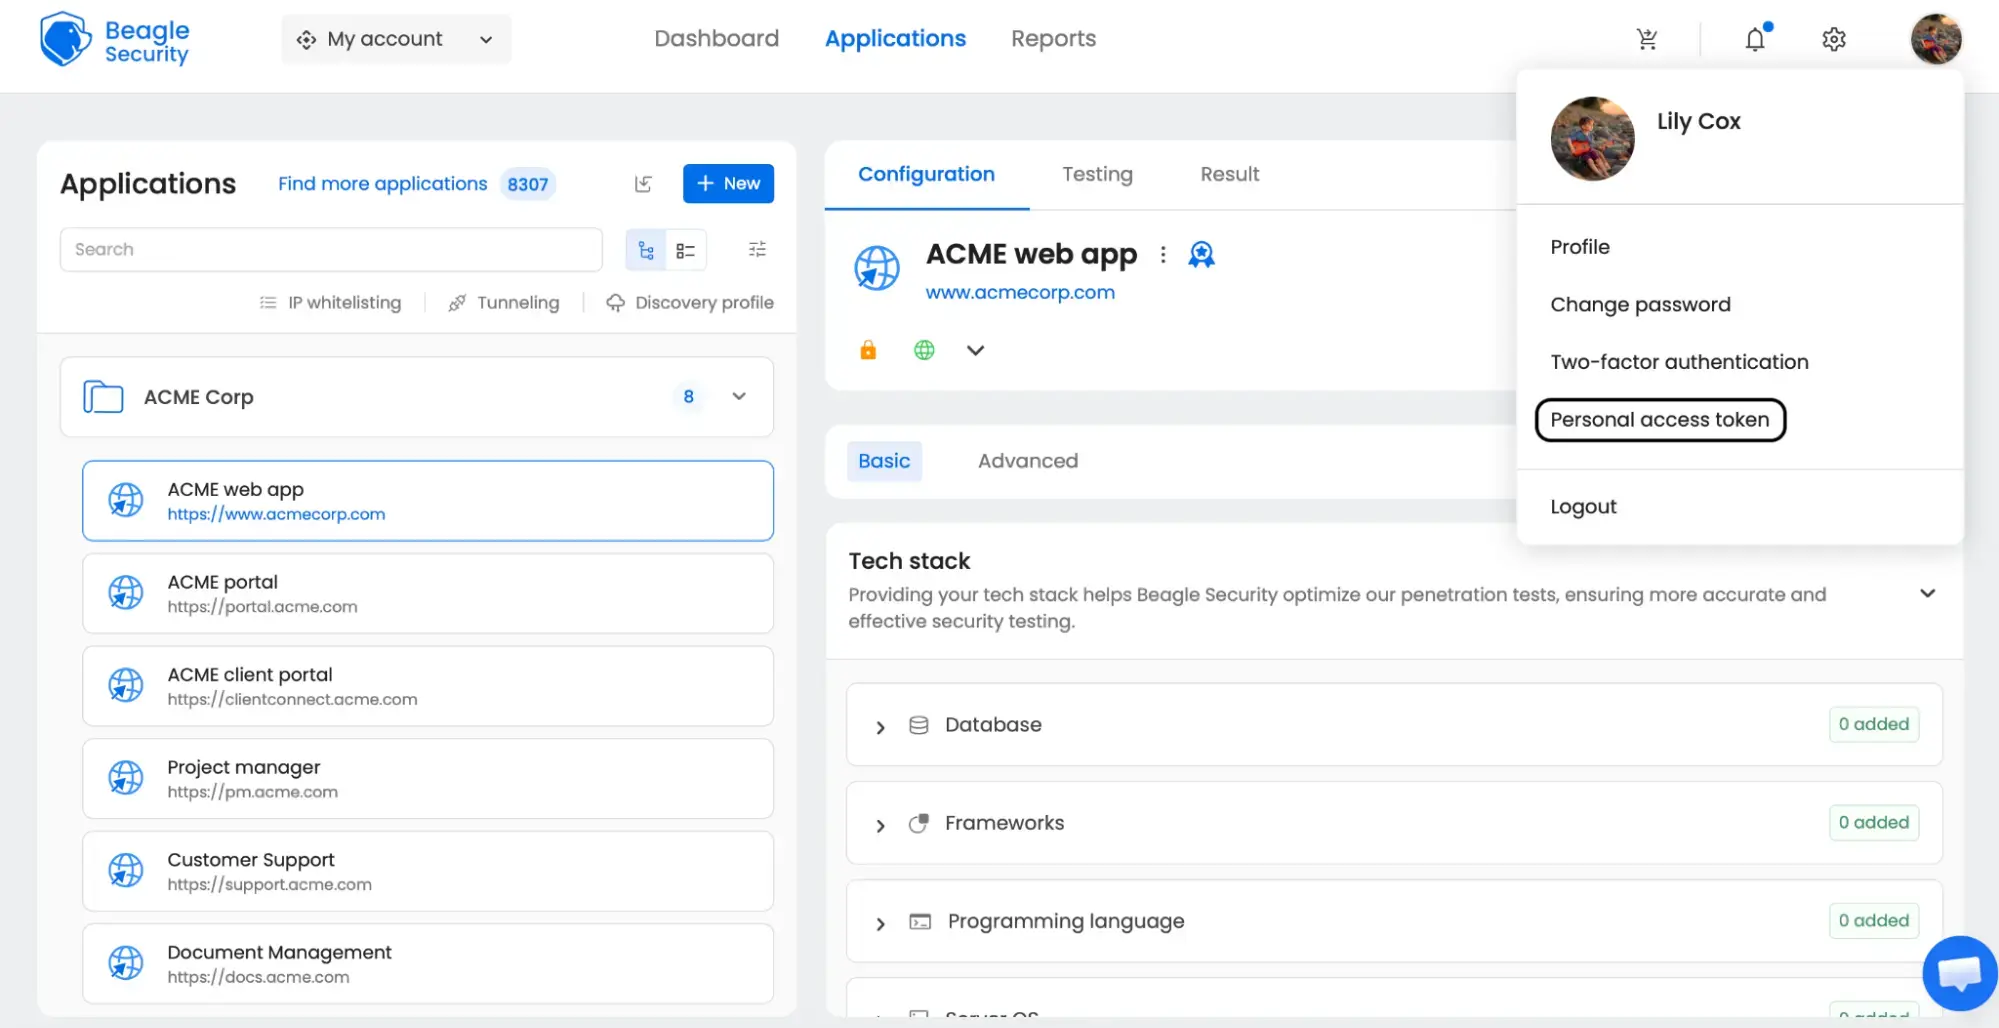Expand the Programming language row
The width and height of the screenshot is (1999, 1028).
[880, 923]
